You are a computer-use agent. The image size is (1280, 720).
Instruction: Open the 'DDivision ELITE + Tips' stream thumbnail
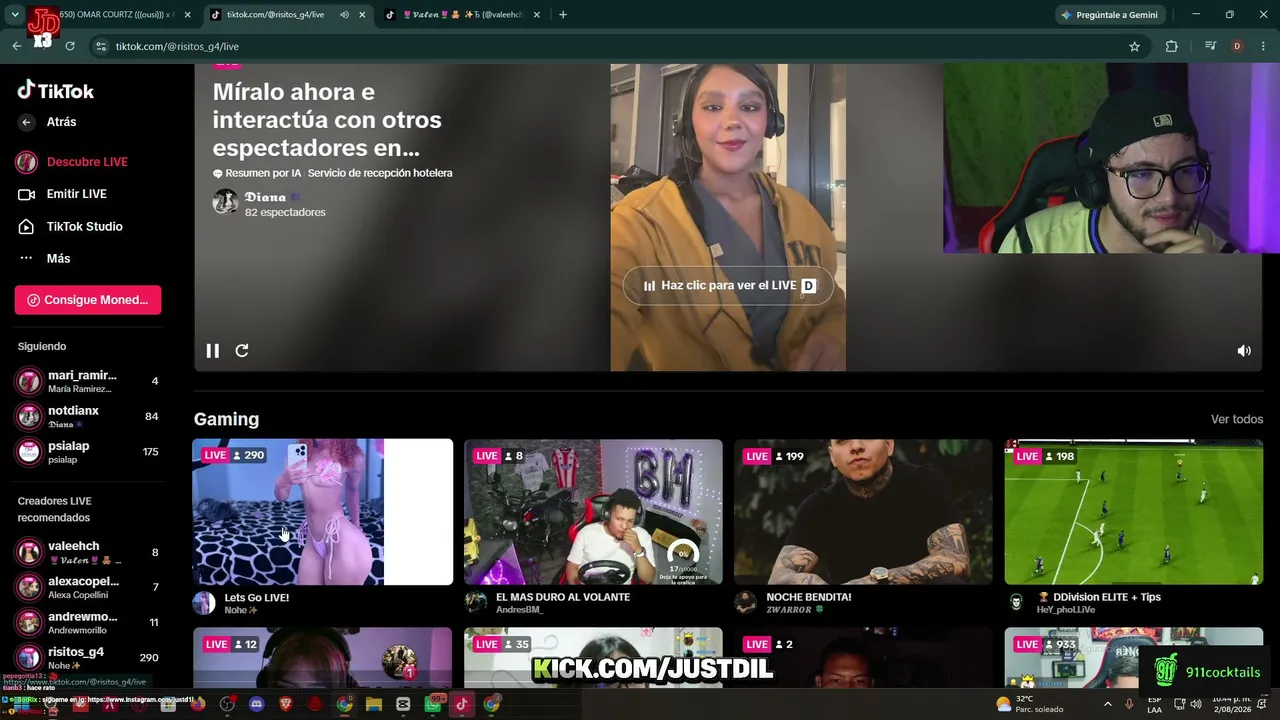[1134, 512]
